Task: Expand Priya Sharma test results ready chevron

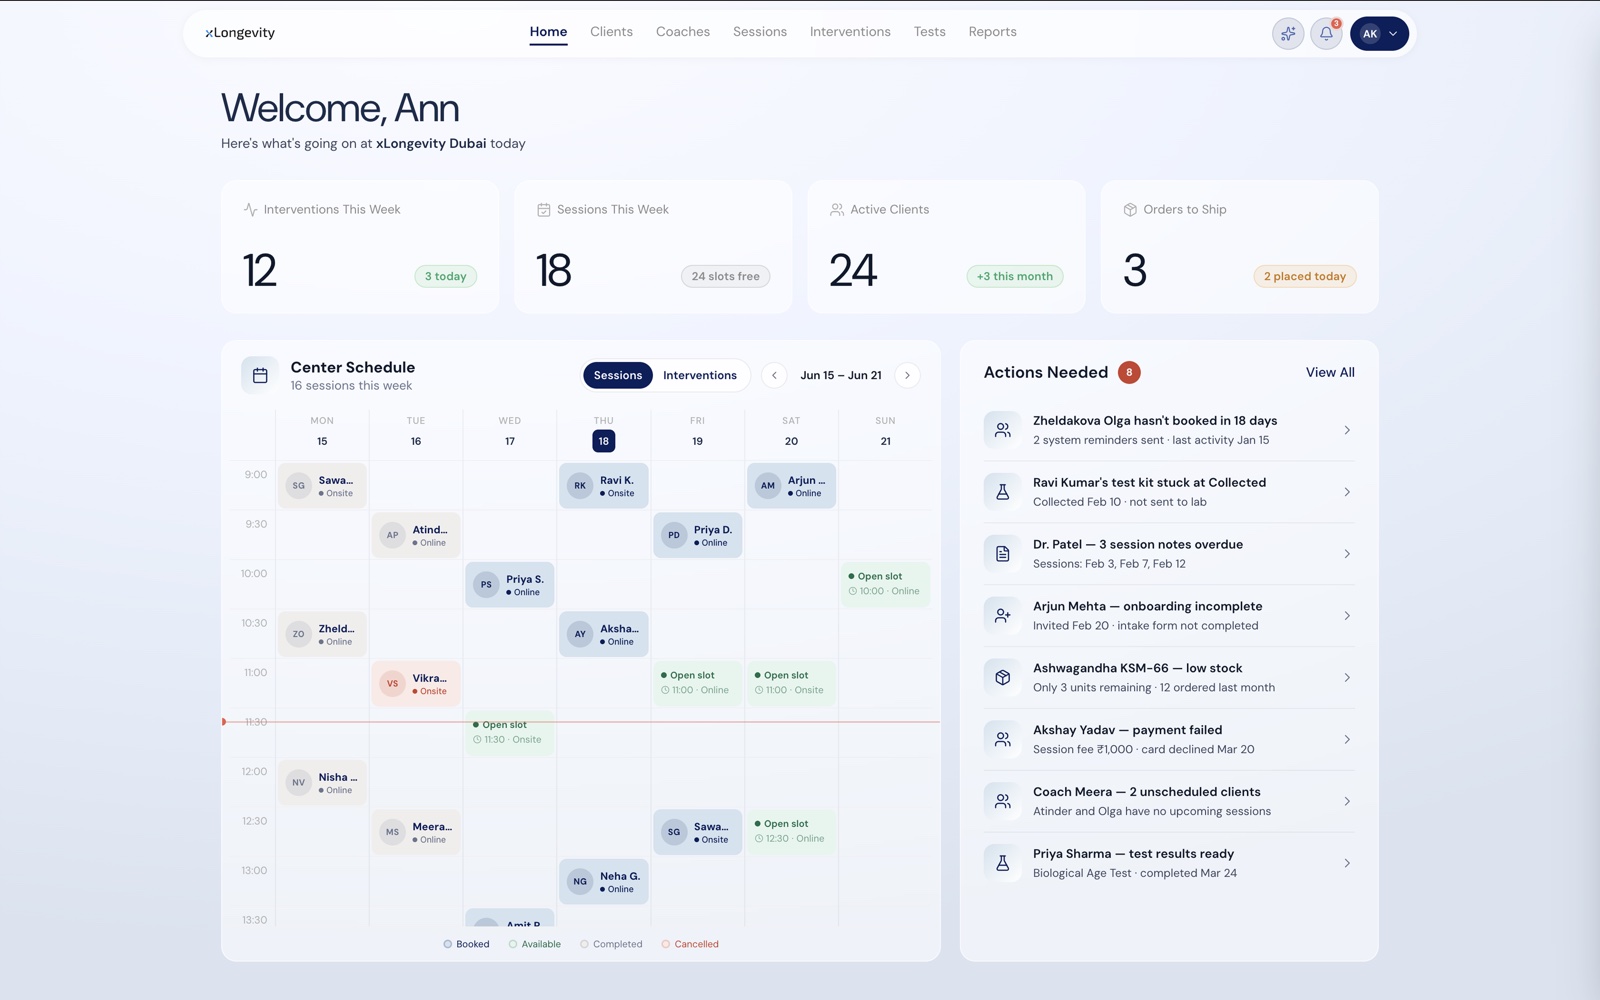Action: pyautogui.click(x=1347, y=863)
